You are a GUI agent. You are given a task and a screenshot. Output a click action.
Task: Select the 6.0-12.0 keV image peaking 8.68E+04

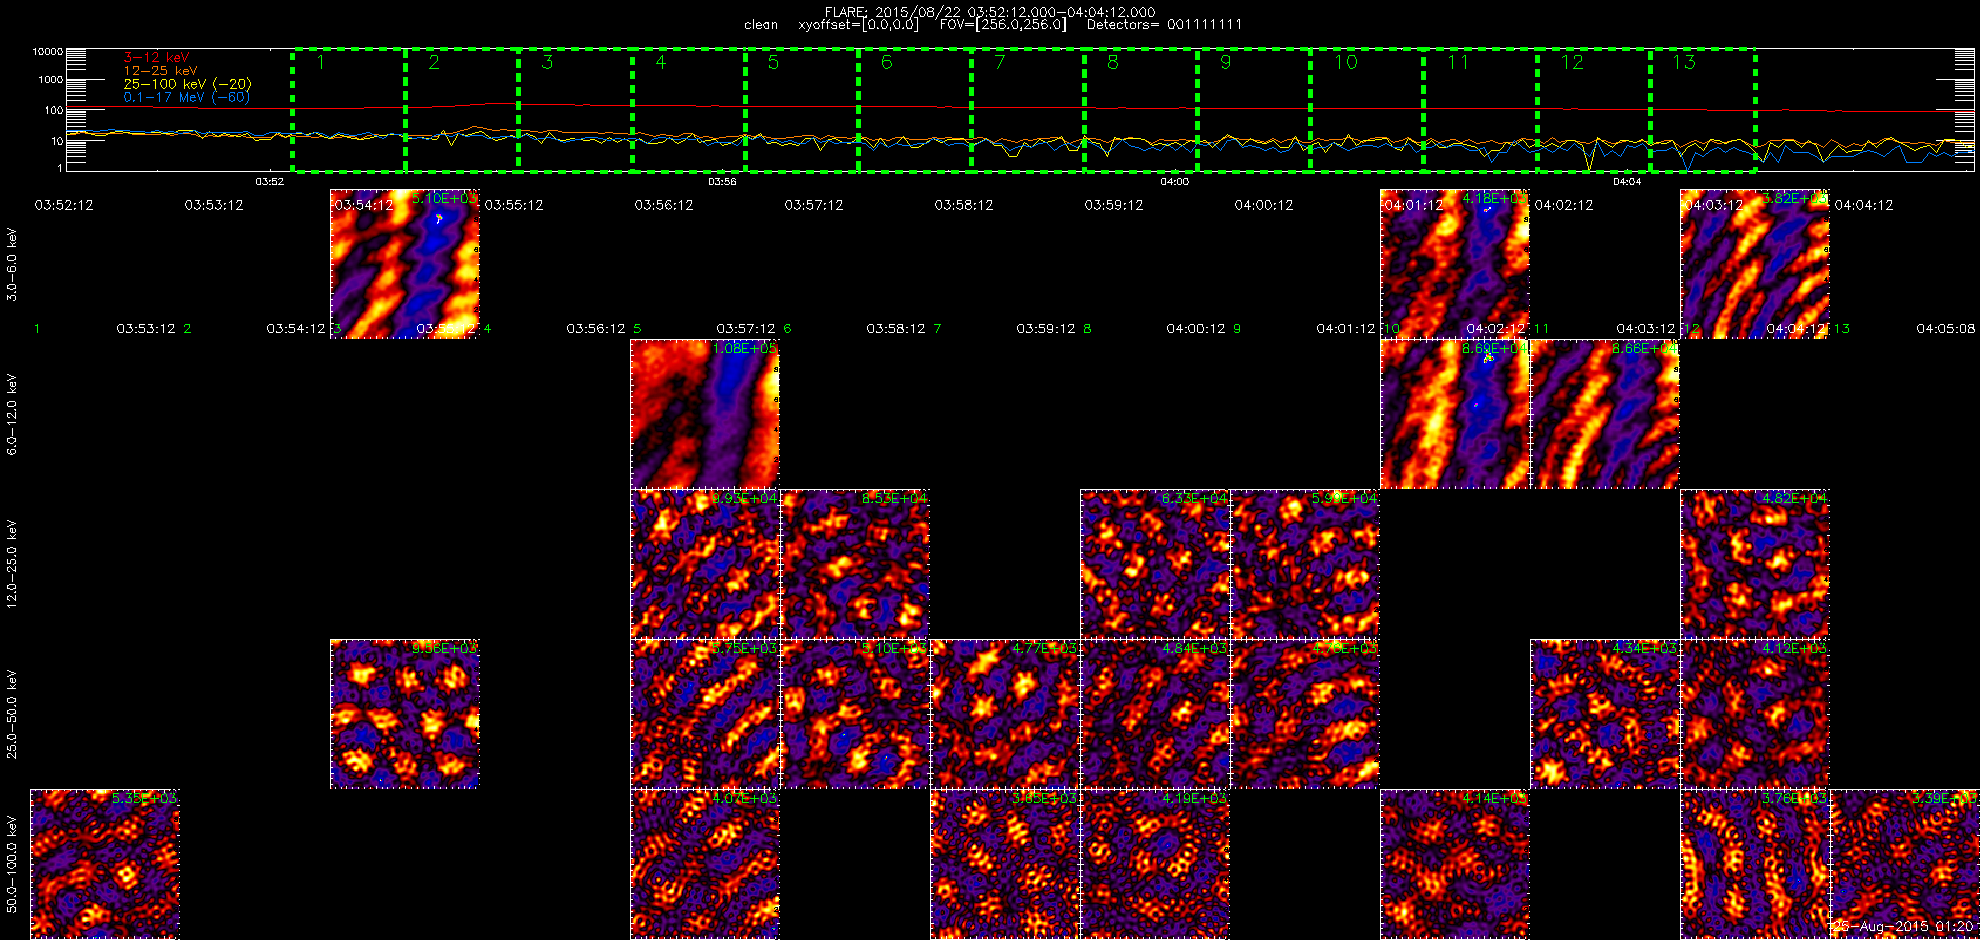tap(1455, 414)
